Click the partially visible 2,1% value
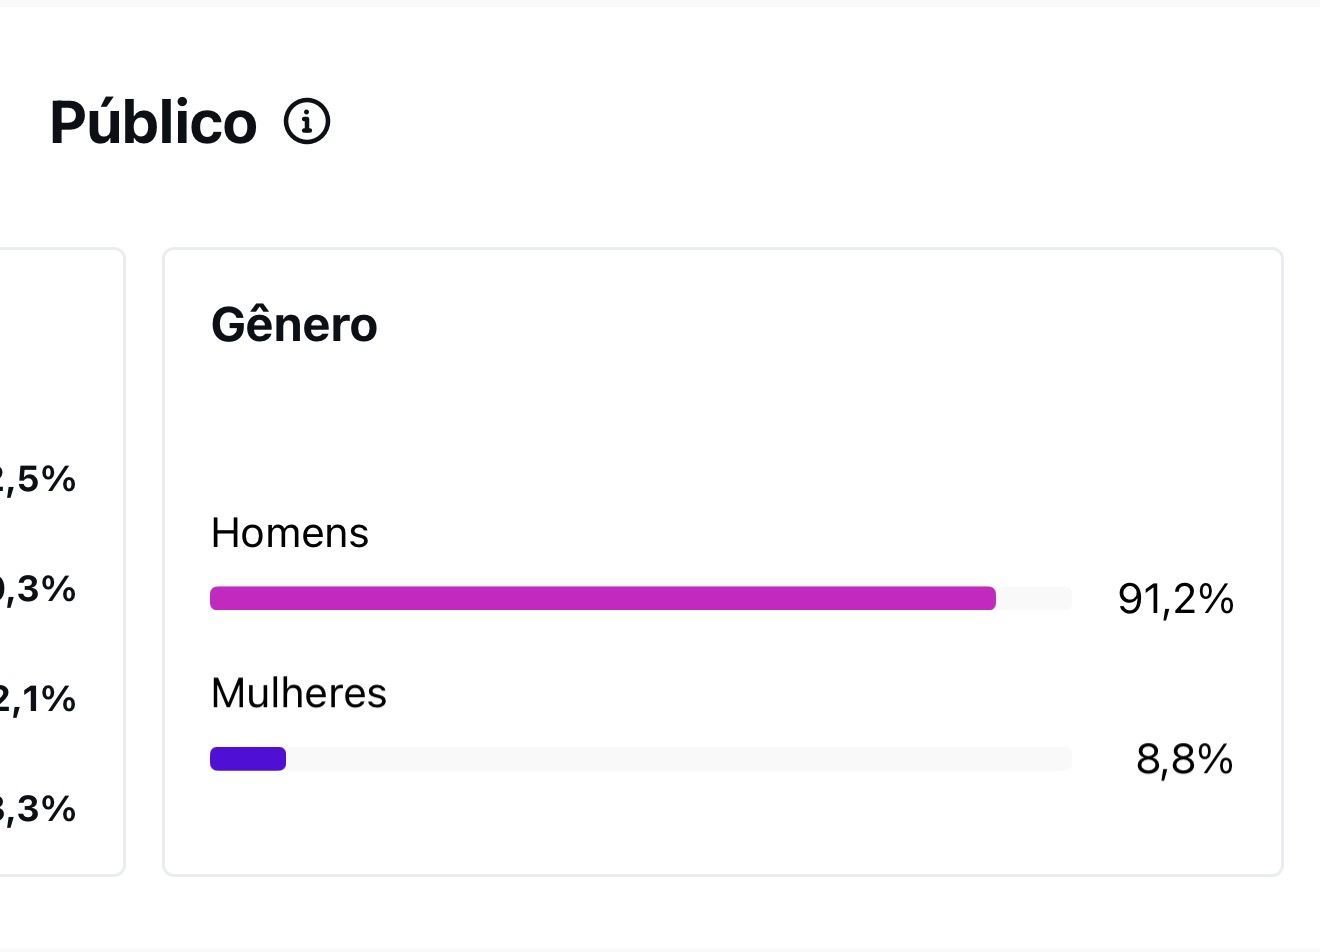The height and width of the screenshot is (952, 1320). click(38, 699)
